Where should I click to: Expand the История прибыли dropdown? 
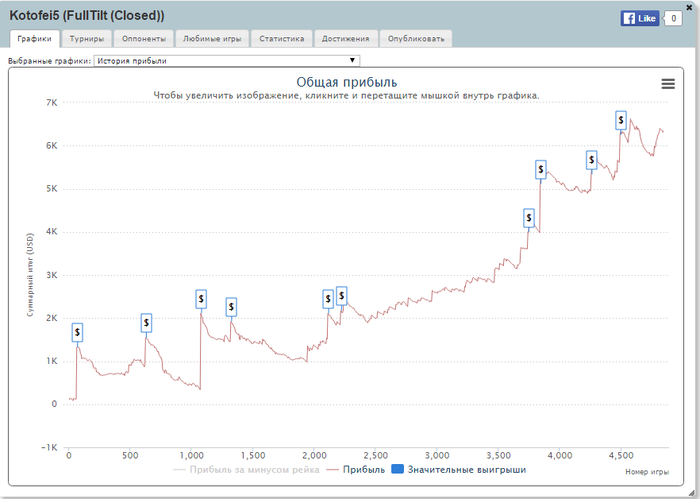coord(227,61)
